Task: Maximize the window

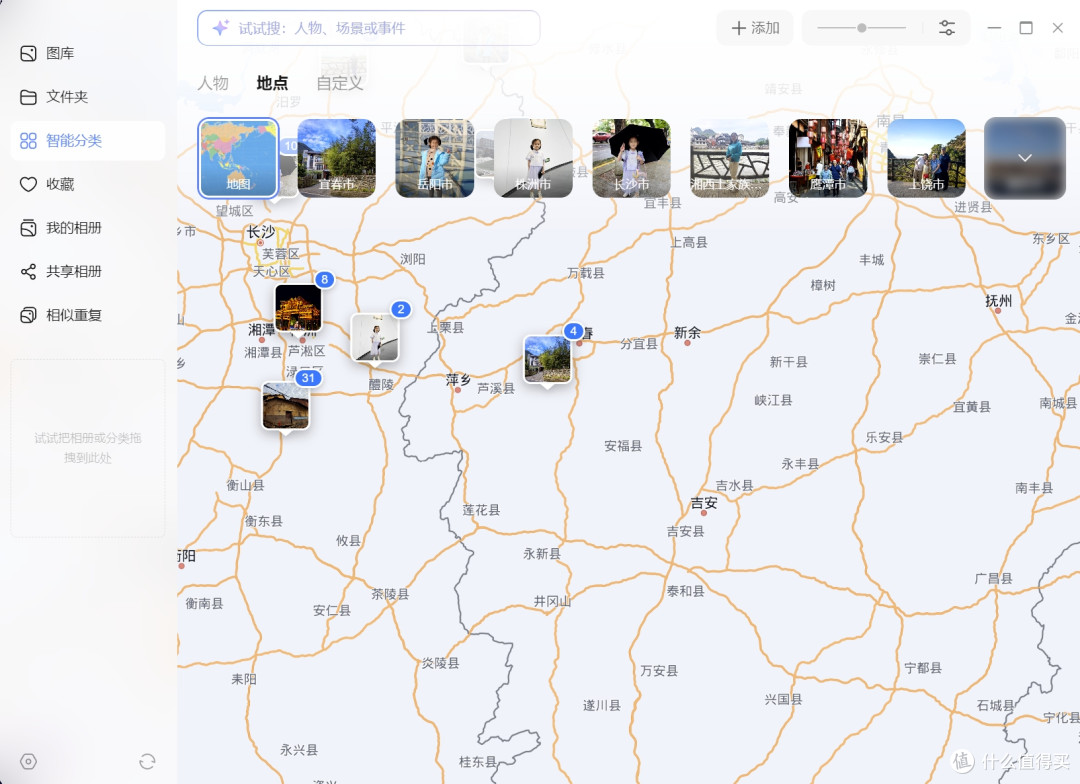Action: (x=1026, y=28)
